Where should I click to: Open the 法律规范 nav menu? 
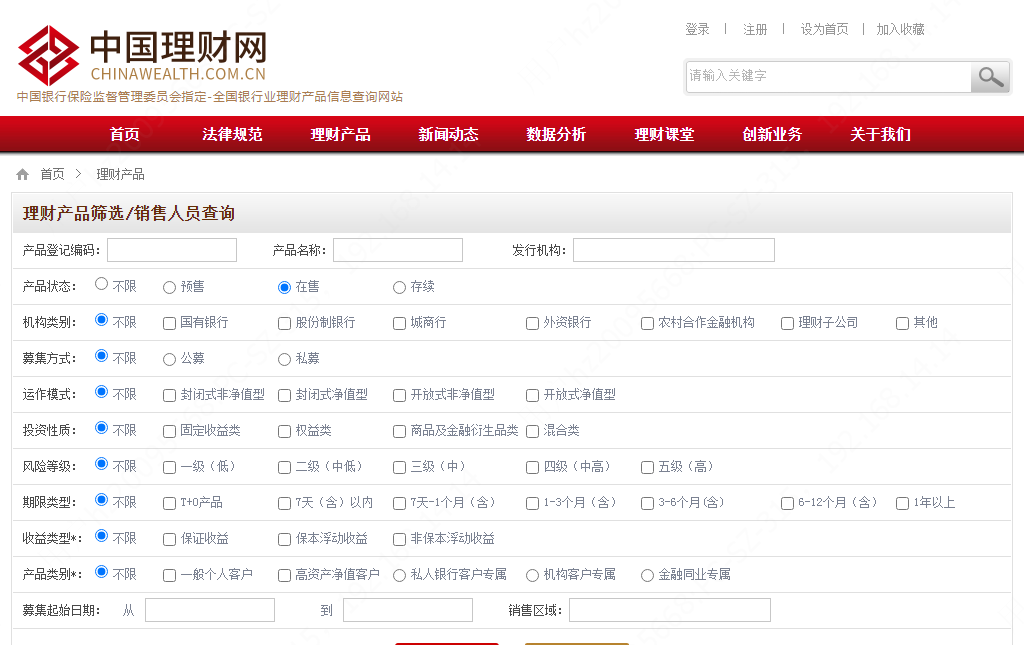pos(232,134)
